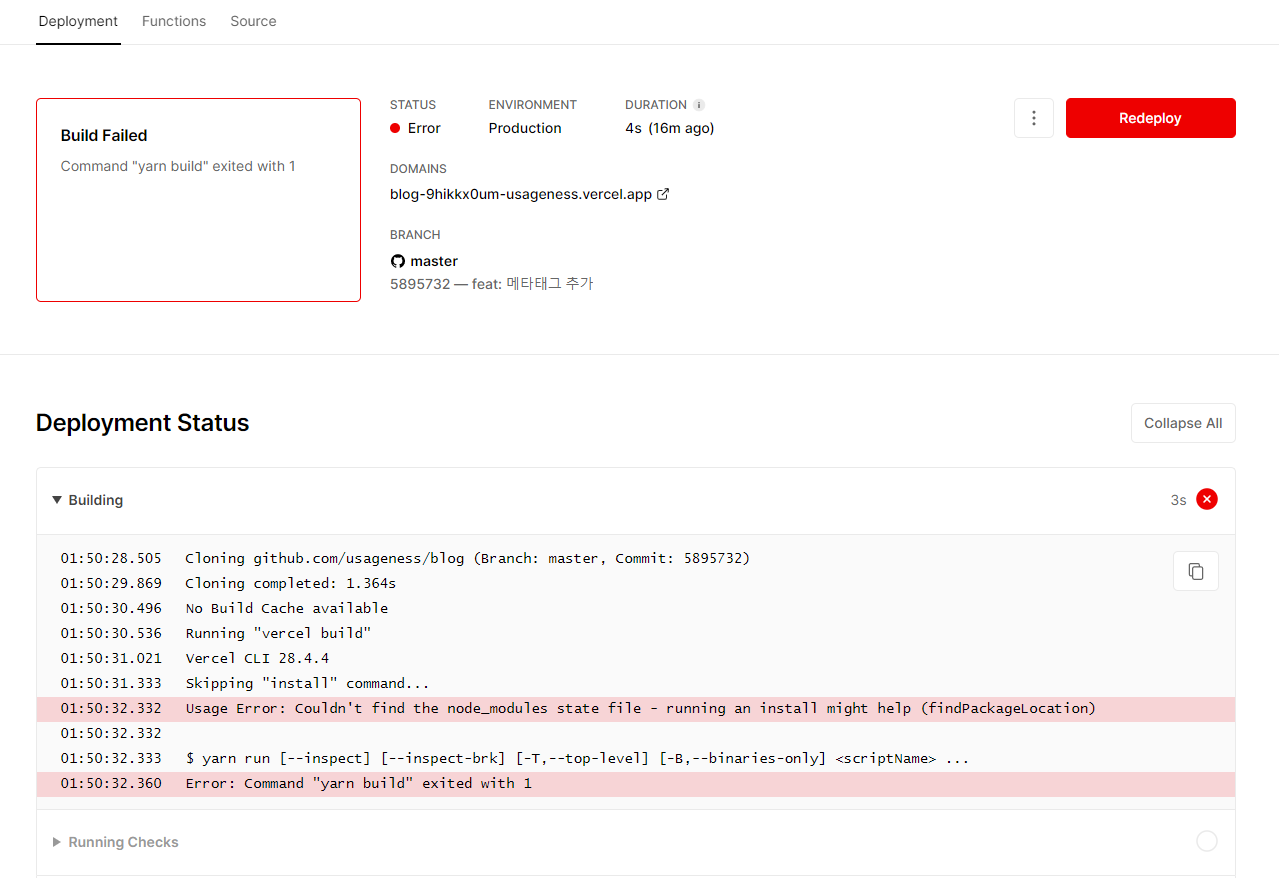Click the timestamp 01:50:28.505
The width and height of the screenshot is (1279, 878).
111,558
